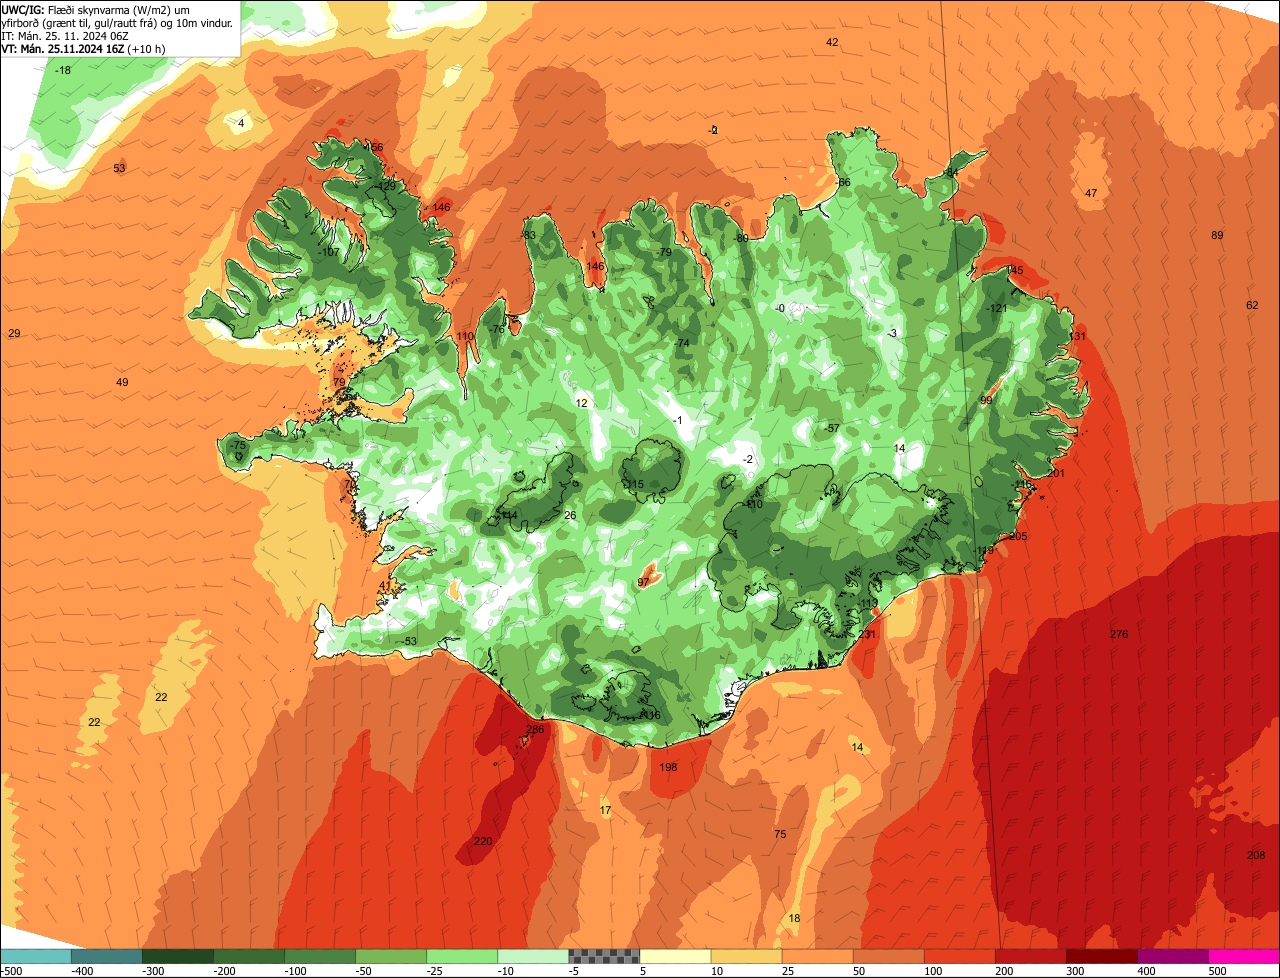Click the 75 value in the southern sea
This screenshot has height=978, width=1280.
pos(780,834)
